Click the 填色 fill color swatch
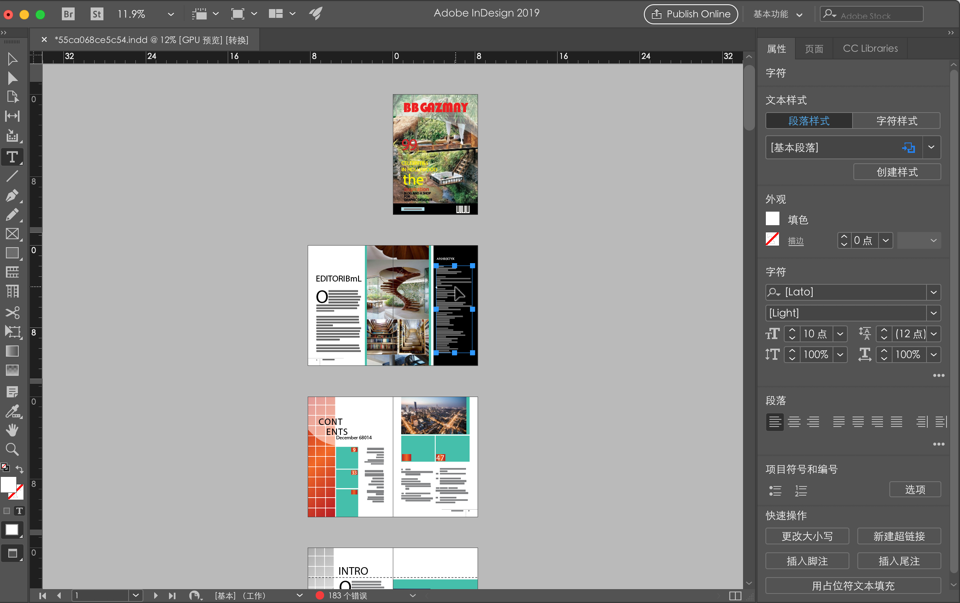This screenshot has height=603, width=960. click(772, 218)
